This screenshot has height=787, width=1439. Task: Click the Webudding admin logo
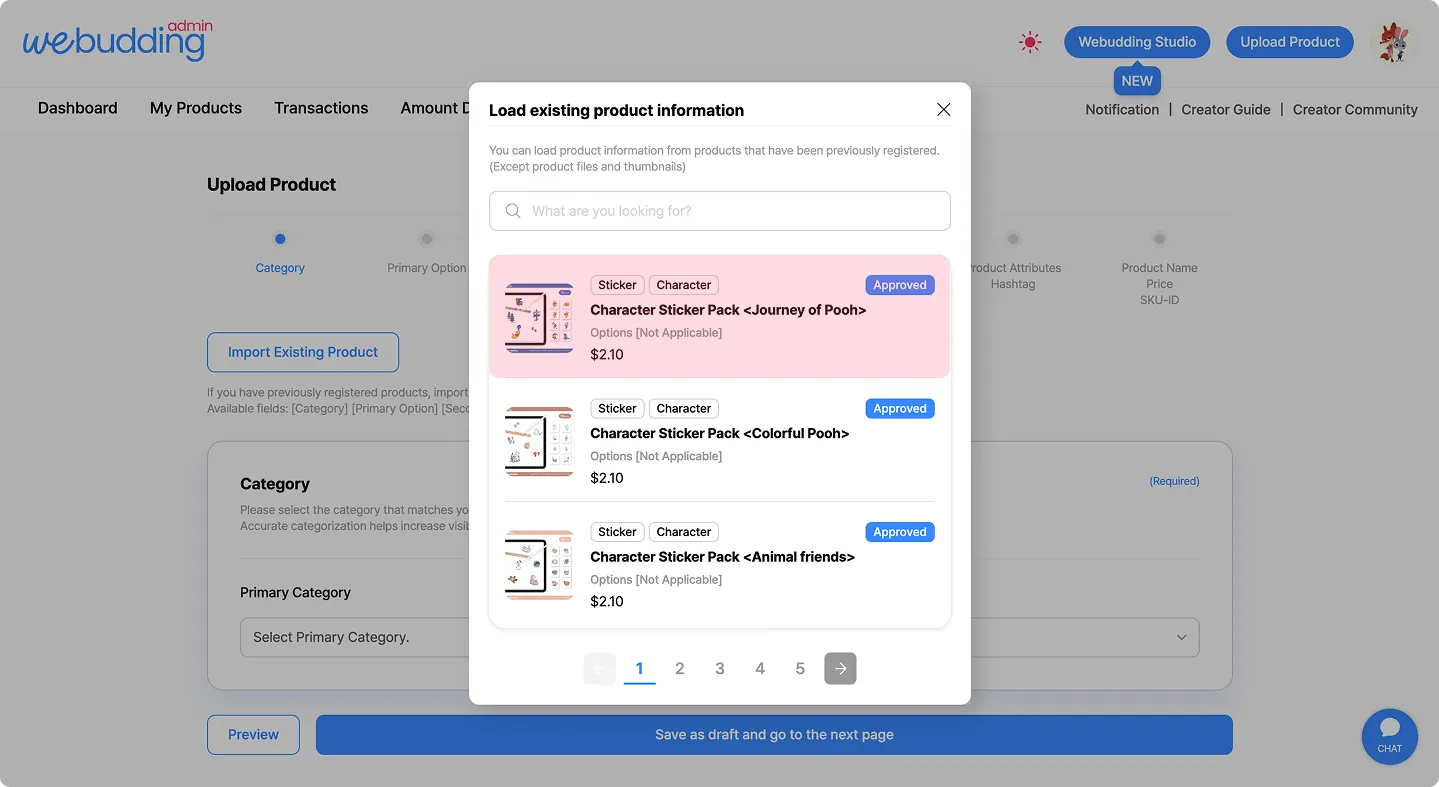[118, 41]
